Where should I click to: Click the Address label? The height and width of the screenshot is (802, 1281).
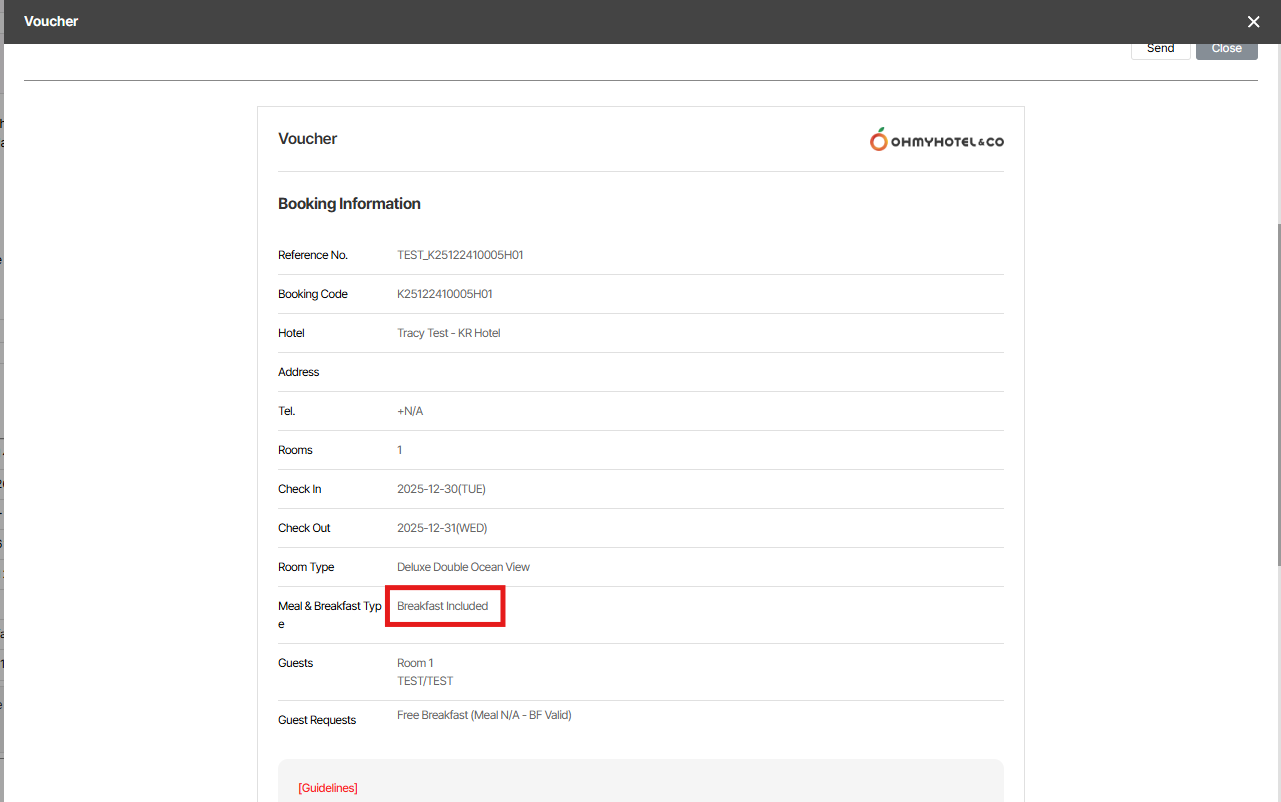[299, 372]
